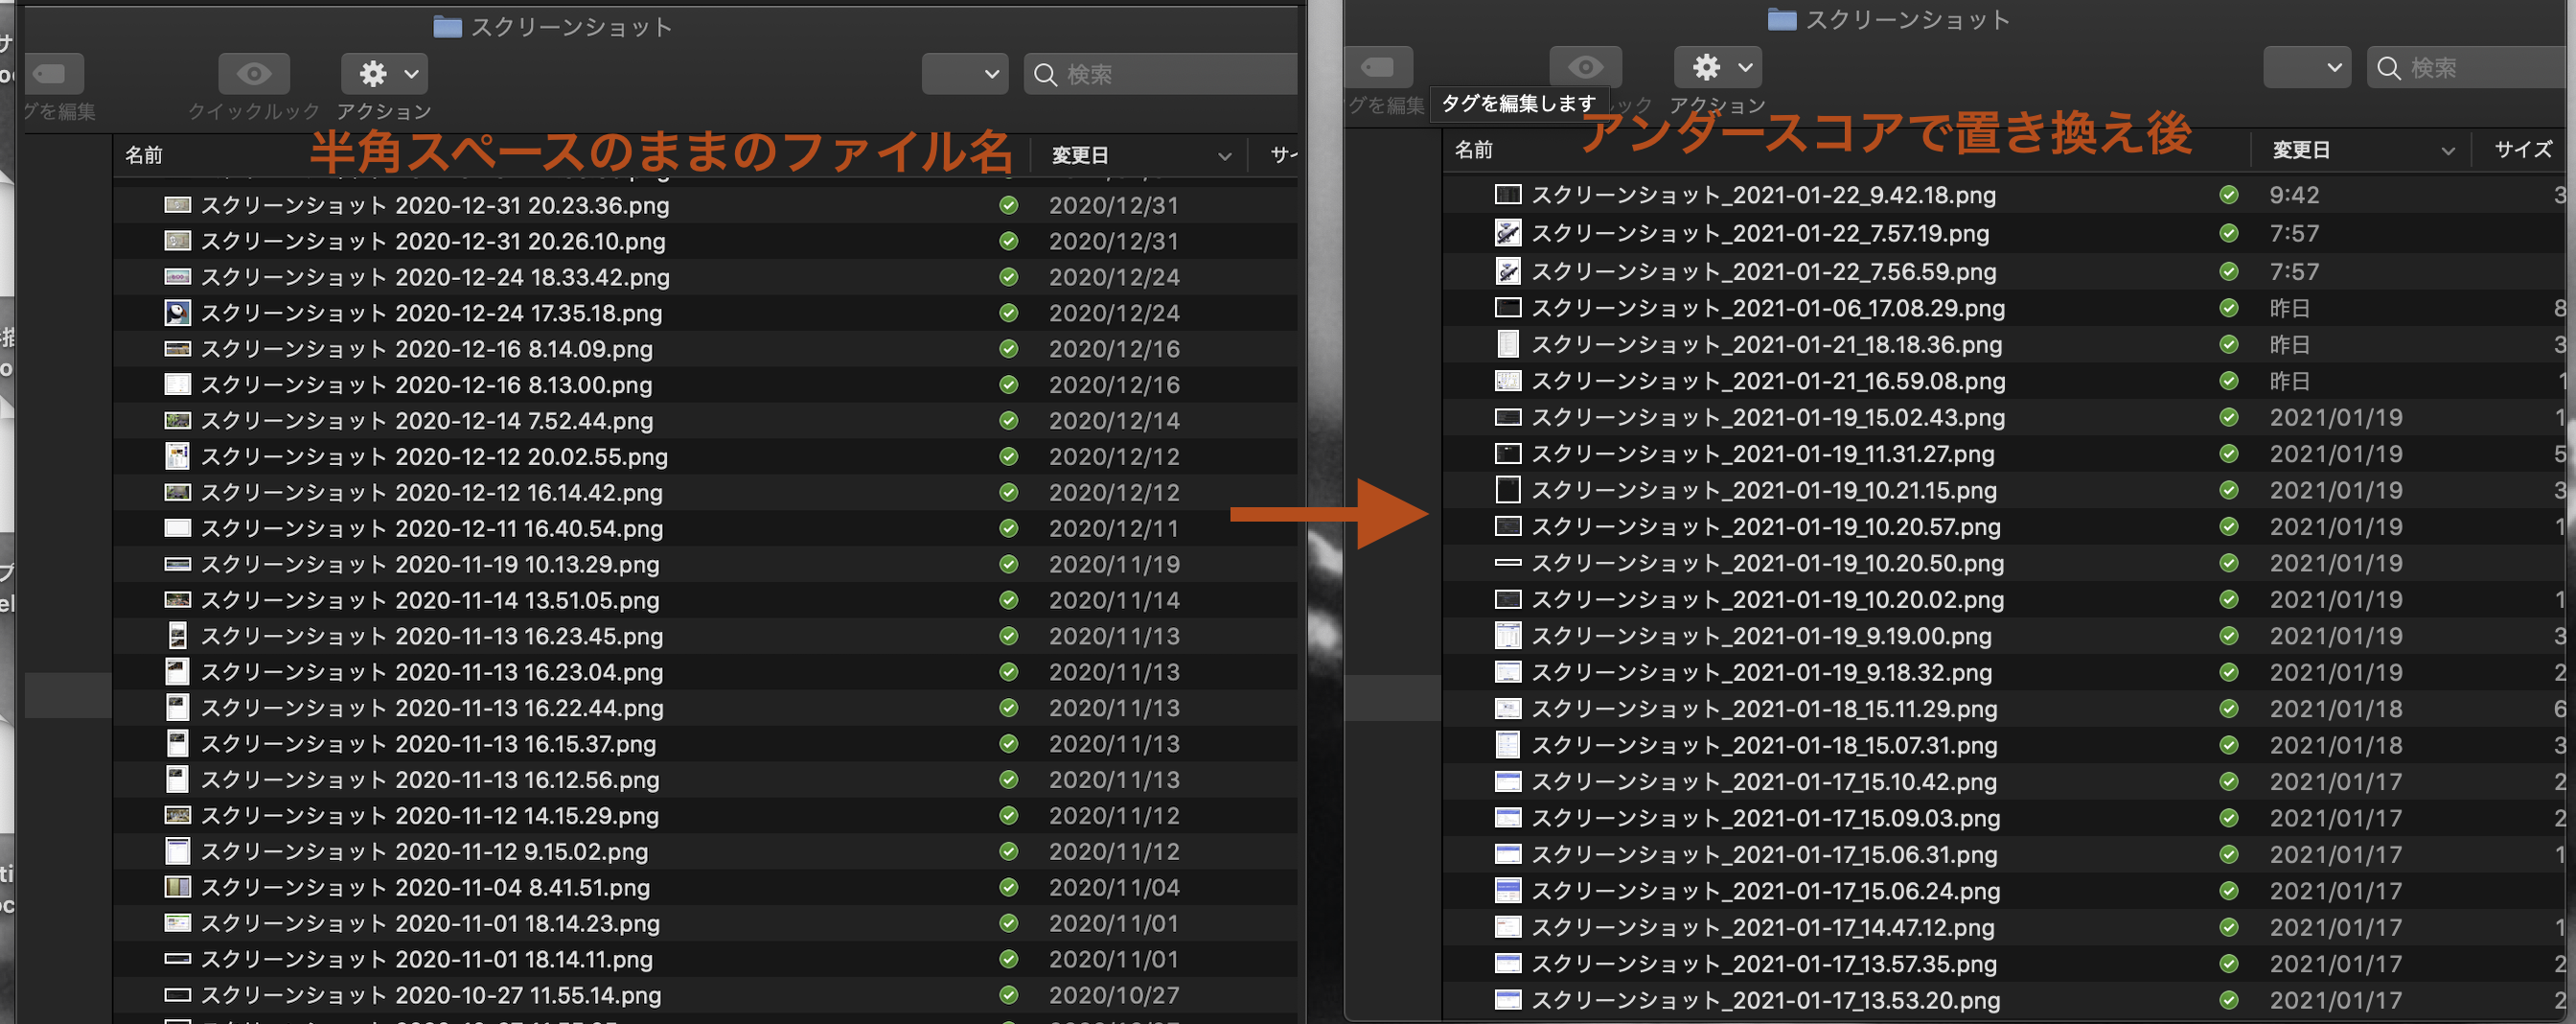The height and width of the screenshot is (1024, 2576).
Task: Click green sync status icon of 2020-11-19 10.13.29.png
Action: 1008,565
